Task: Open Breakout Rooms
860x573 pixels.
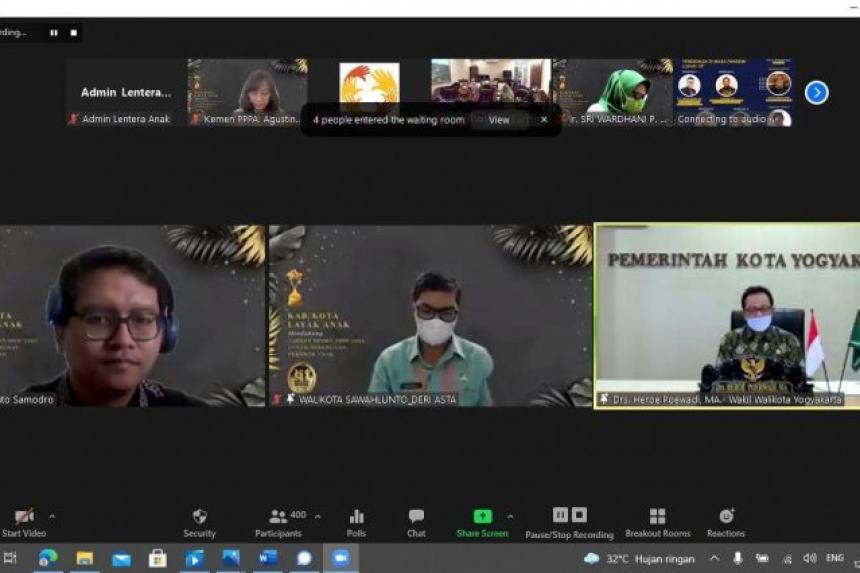Action: [657, 522]
